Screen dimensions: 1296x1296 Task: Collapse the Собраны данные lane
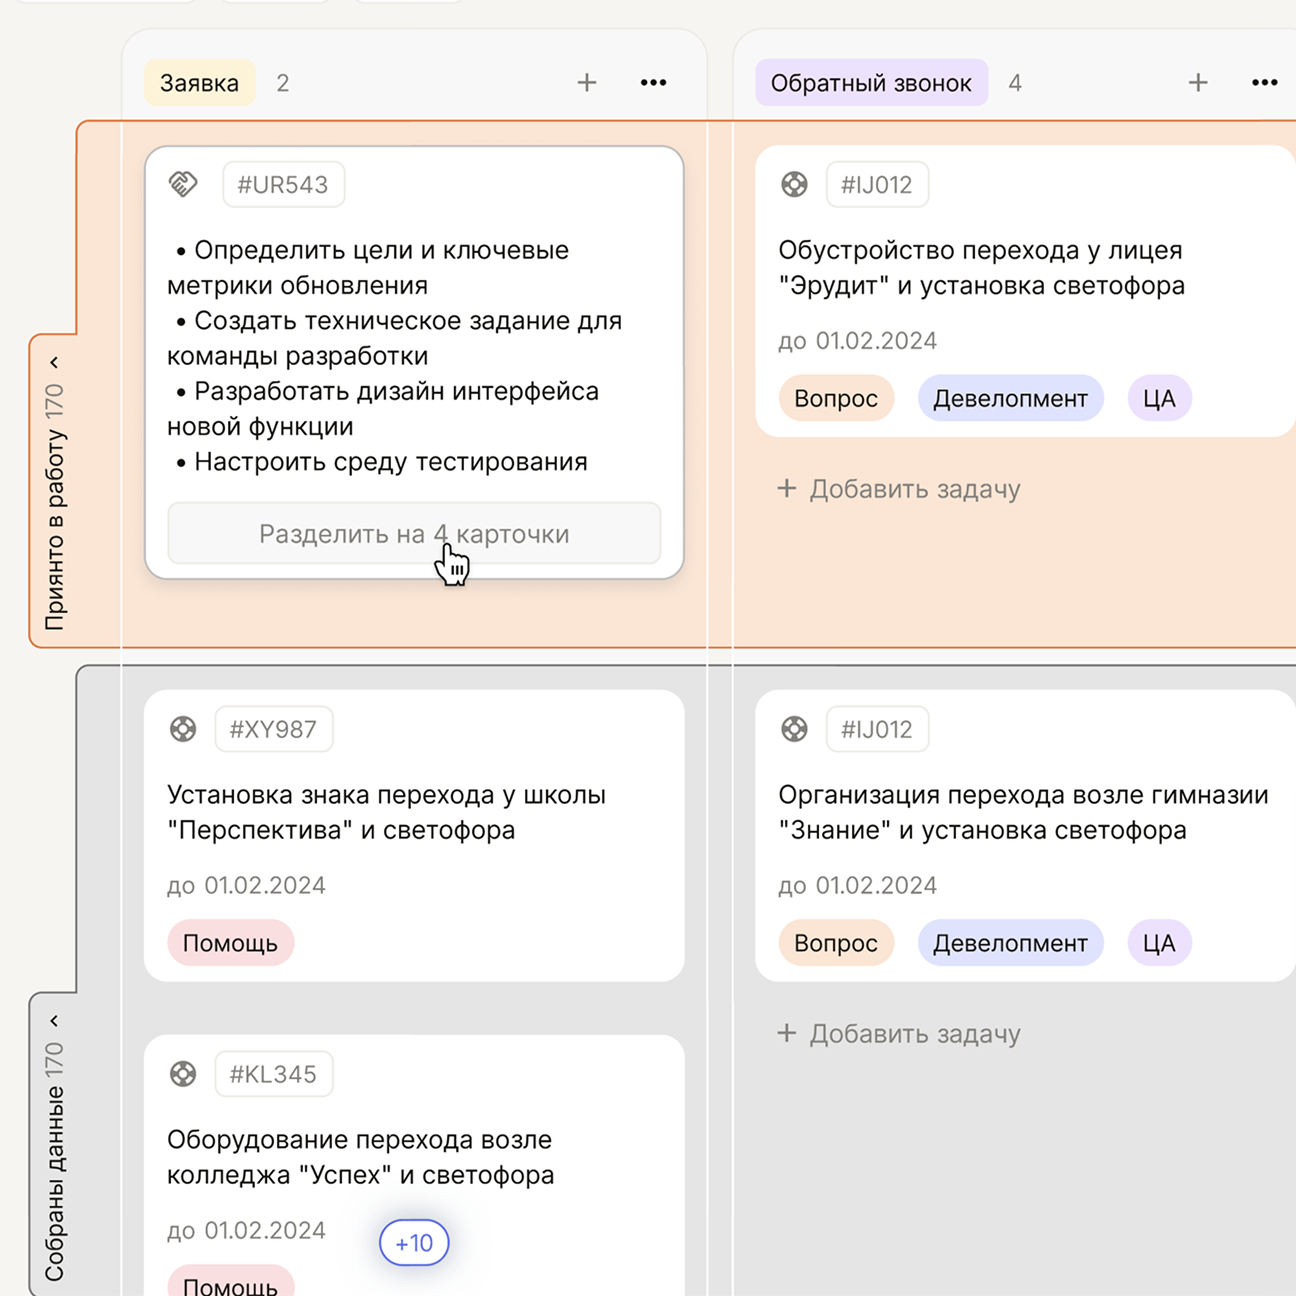55,1020
